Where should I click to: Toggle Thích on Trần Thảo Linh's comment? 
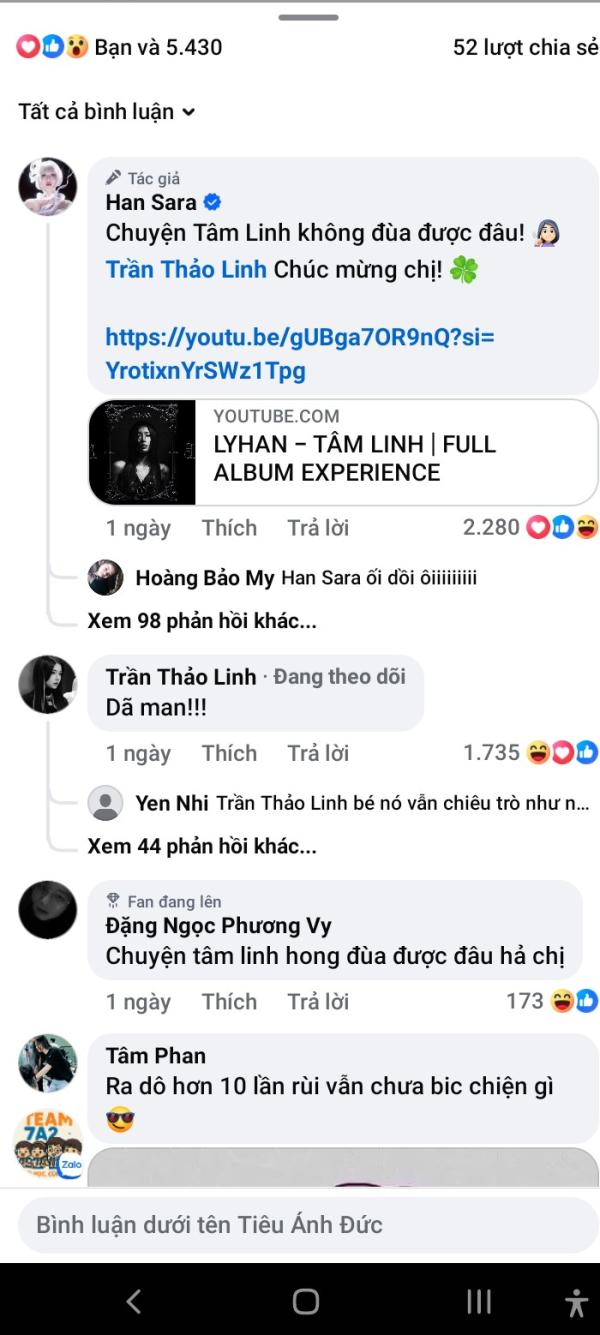229,753
